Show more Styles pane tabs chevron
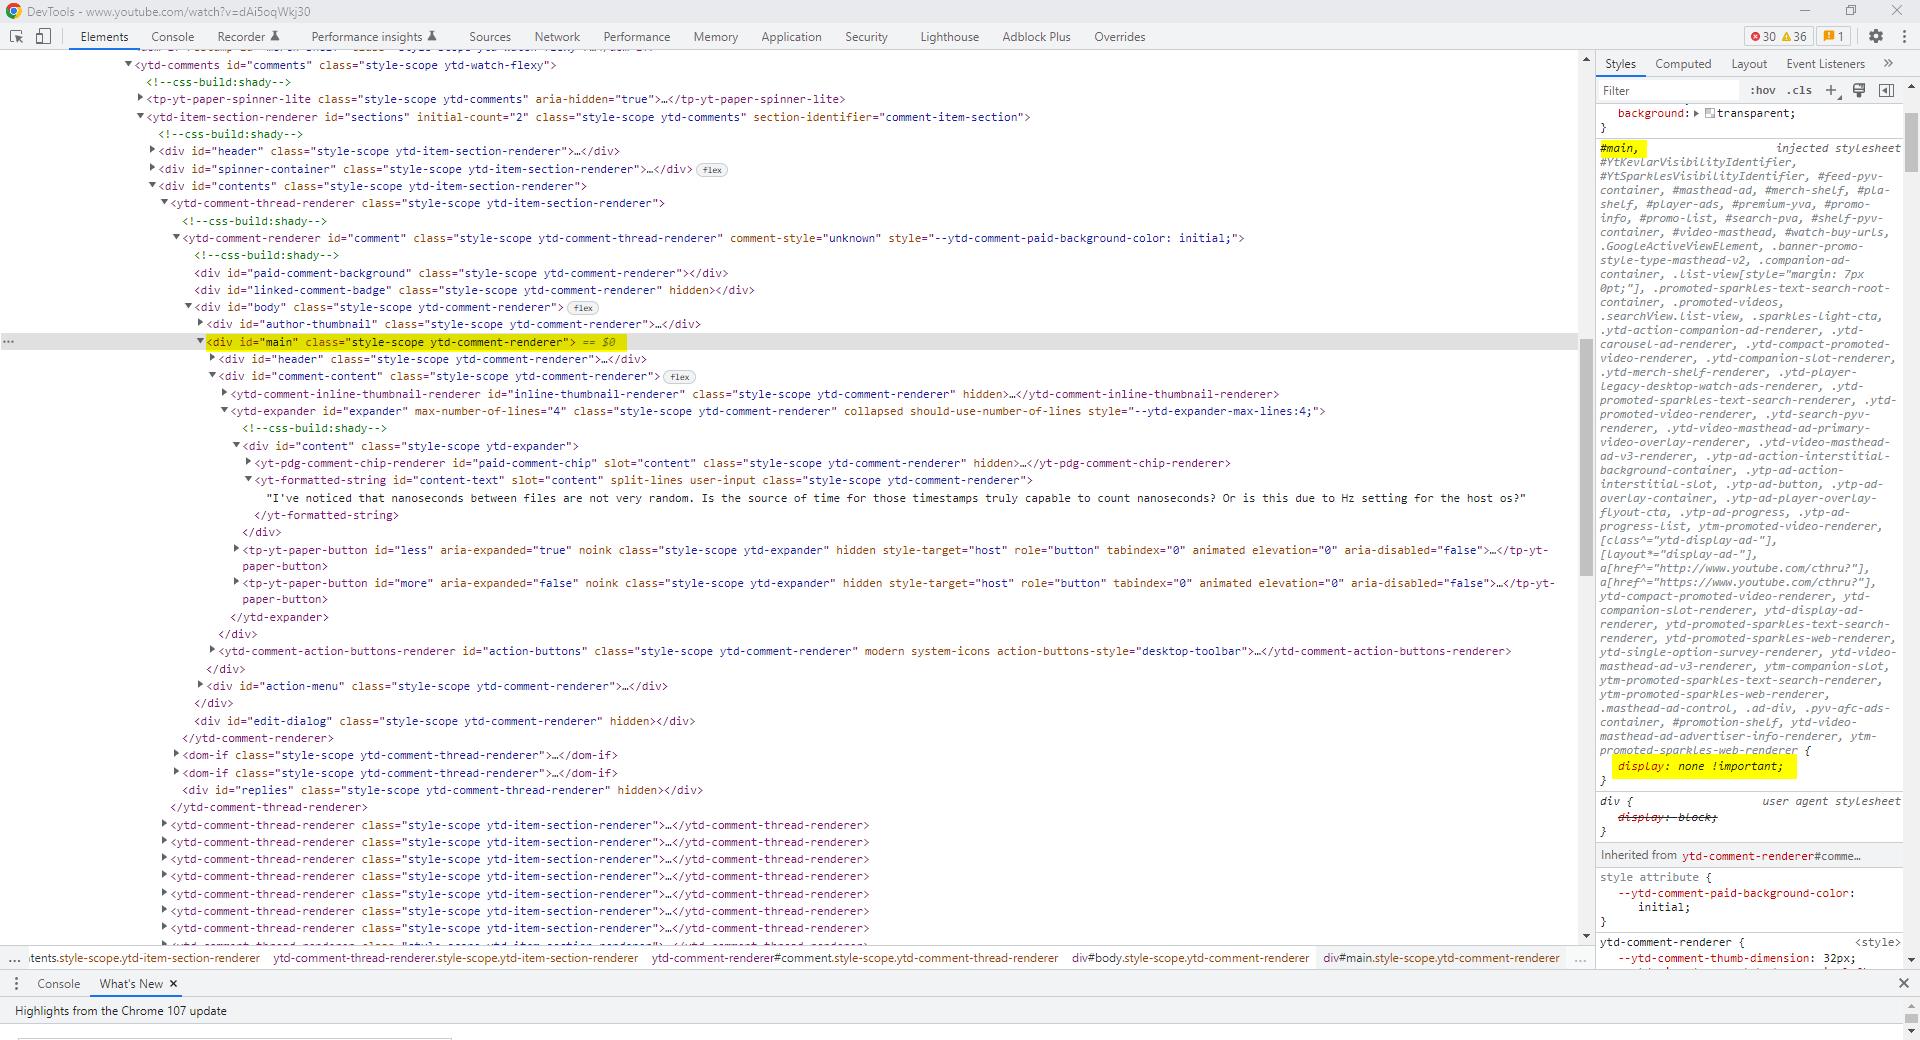Viewport: 1920px width, 1040px height. (x=1888, y=63)
